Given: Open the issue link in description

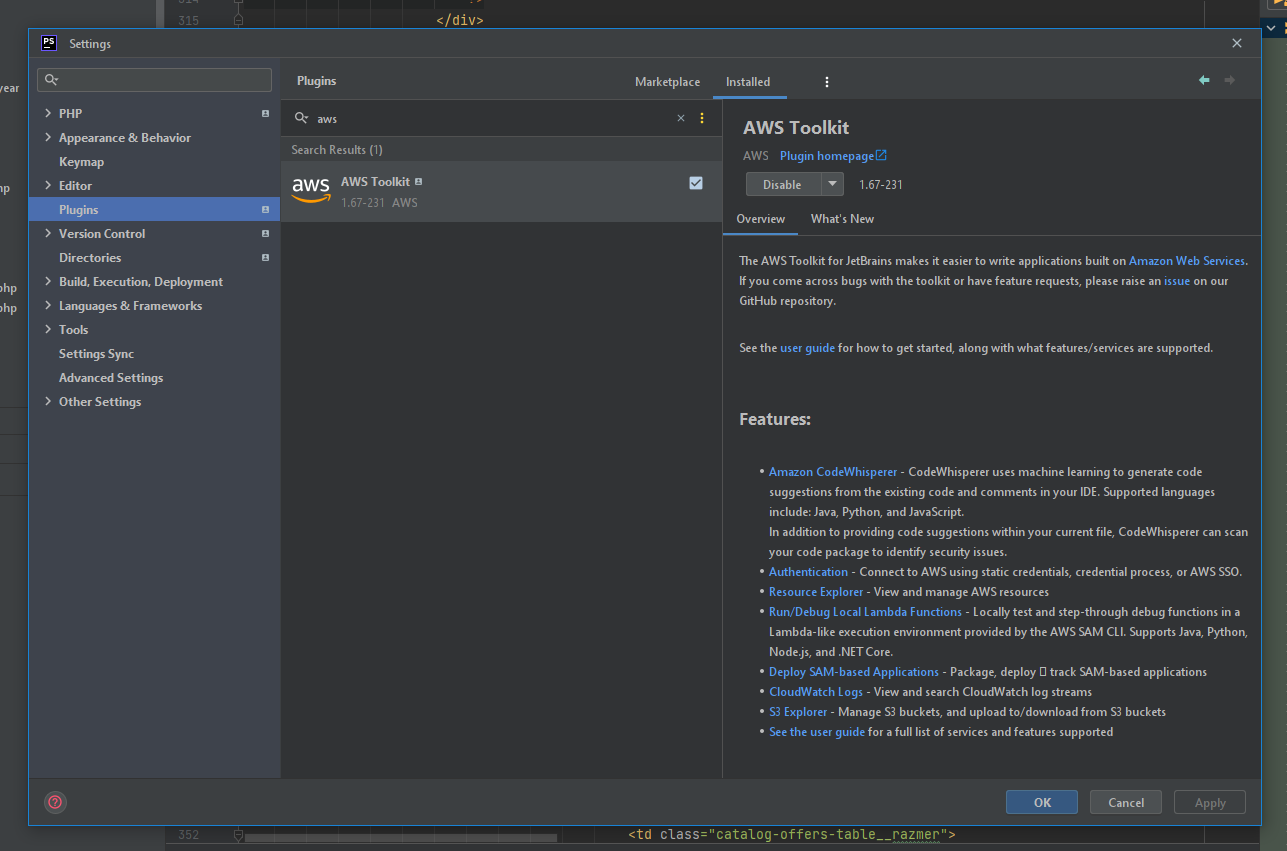Looking at the screenshot, I should pyautogui.click(x=1177, y=281).
